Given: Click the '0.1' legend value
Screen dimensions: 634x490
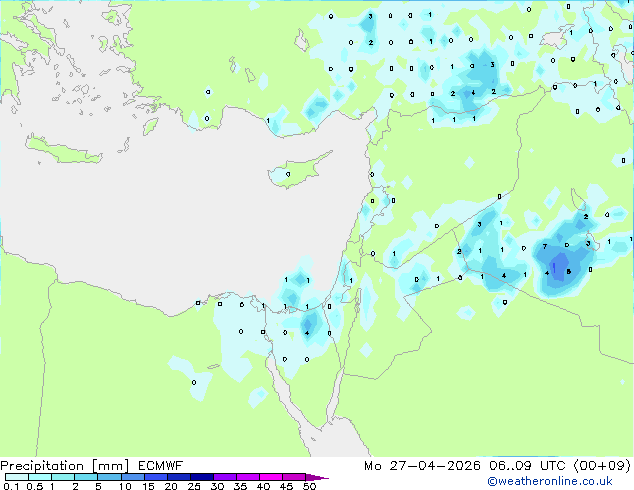Looking at the screenshot, I should (10, 486).
